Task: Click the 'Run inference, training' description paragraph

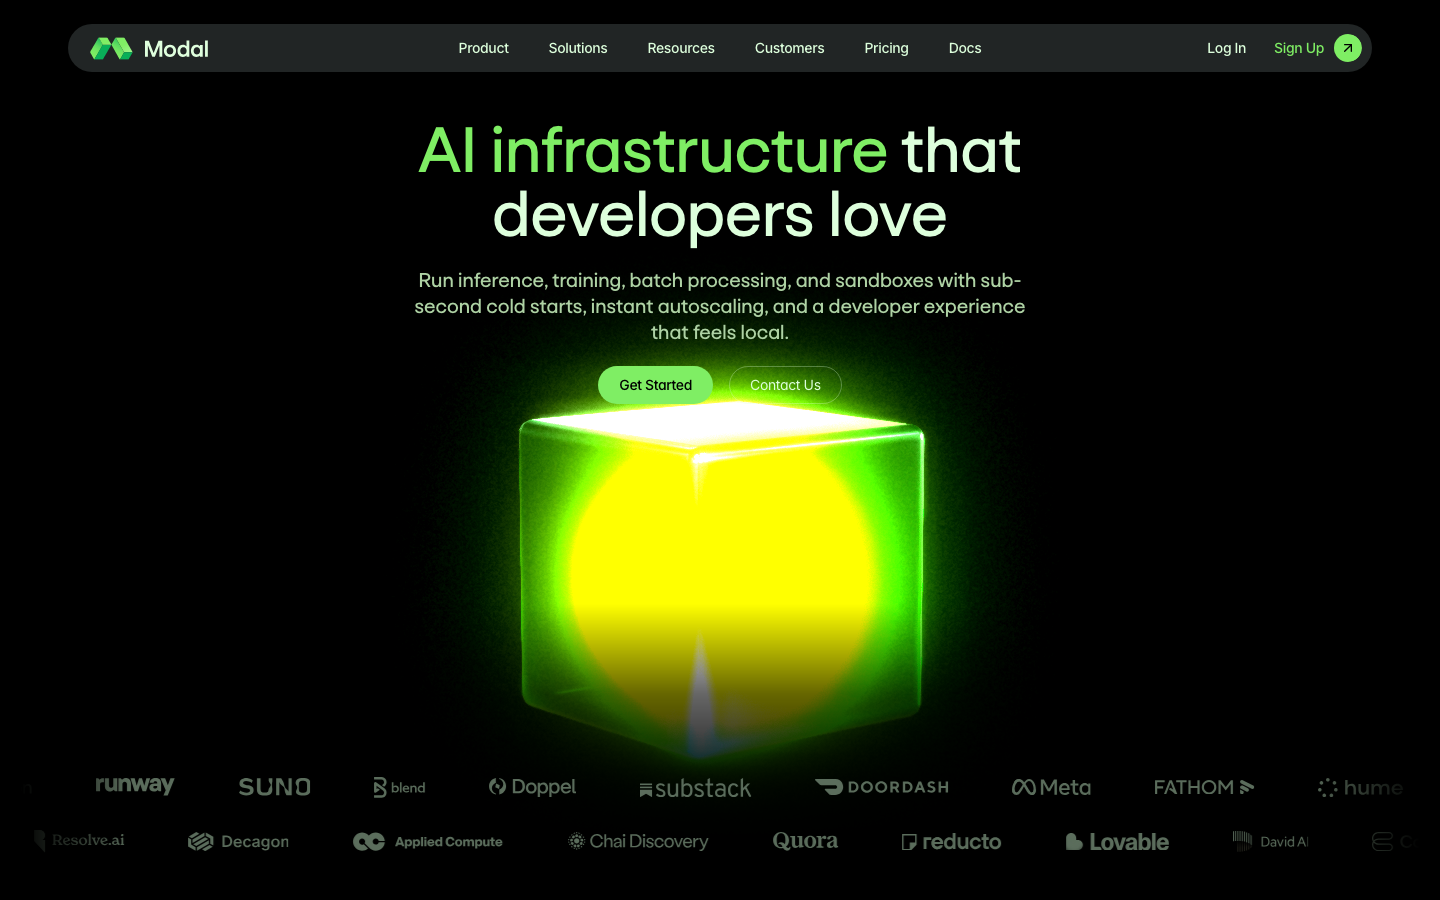Action: (x=720, y=306)
